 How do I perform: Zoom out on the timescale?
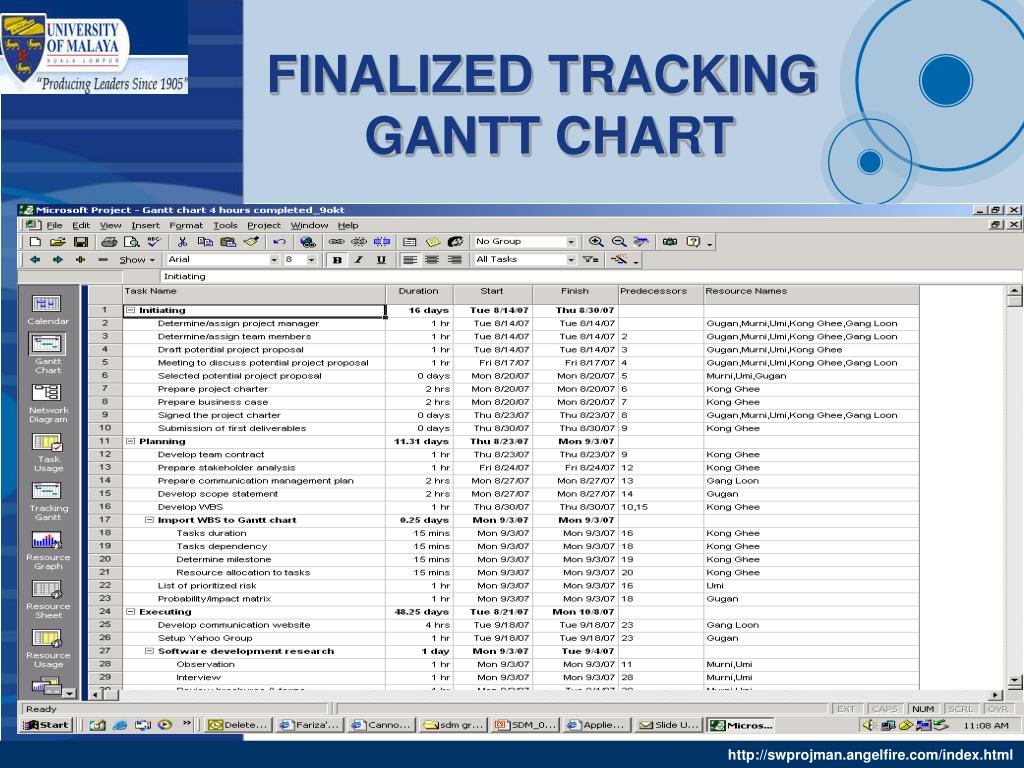pos(618,242)
